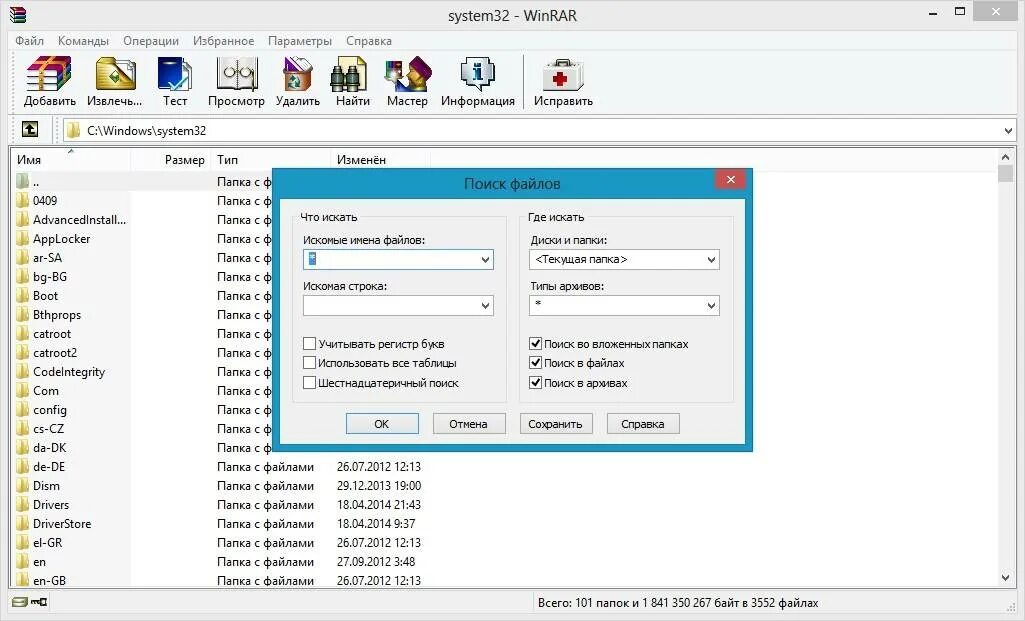Select the en-GB folder icon
This screenshot has width=1025, height=621.
(23, 580)
